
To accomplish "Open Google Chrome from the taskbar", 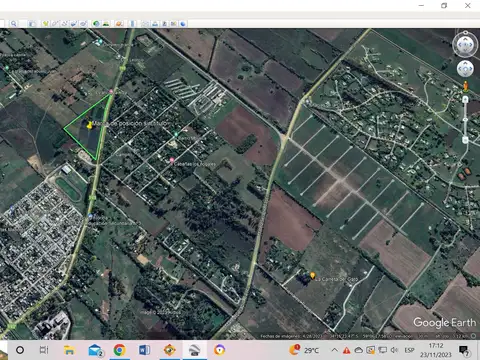I will [x=119, y=350].
